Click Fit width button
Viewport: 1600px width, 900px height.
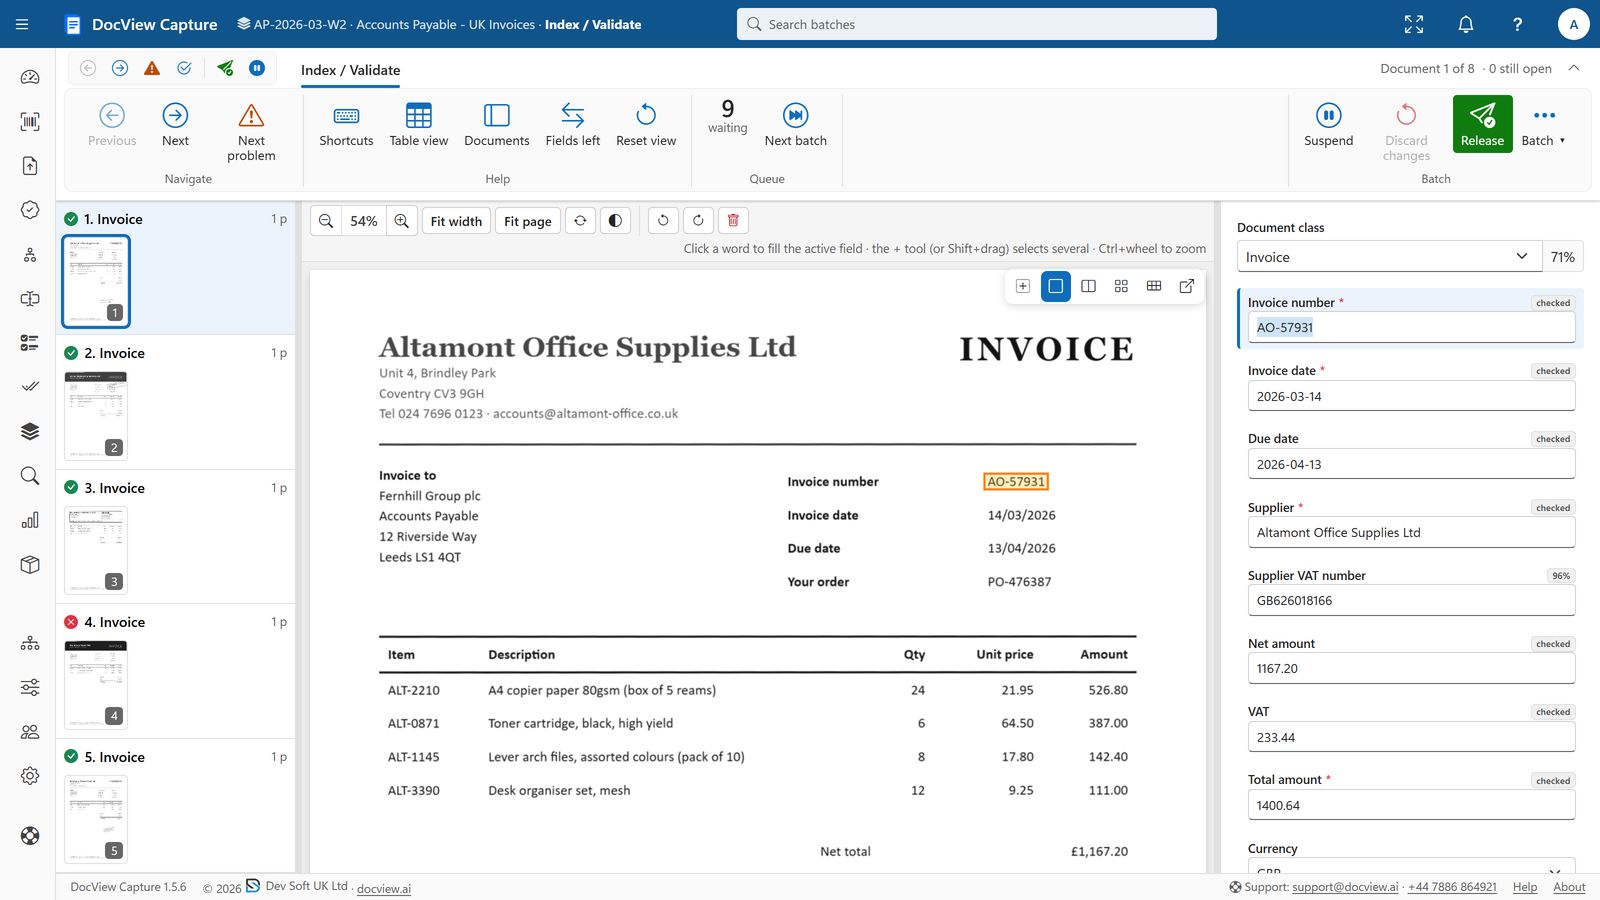point(456,221)
